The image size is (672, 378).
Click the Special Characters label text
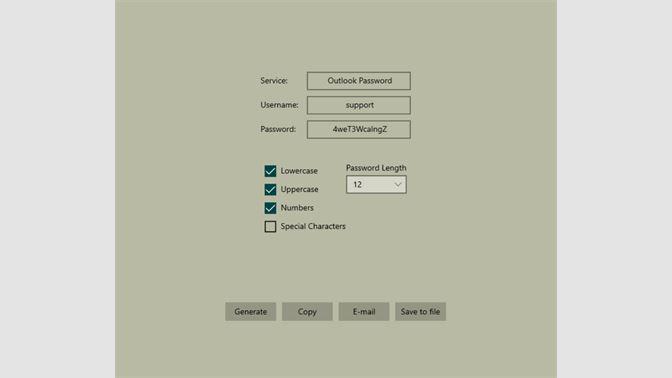[x=313, y=226]
